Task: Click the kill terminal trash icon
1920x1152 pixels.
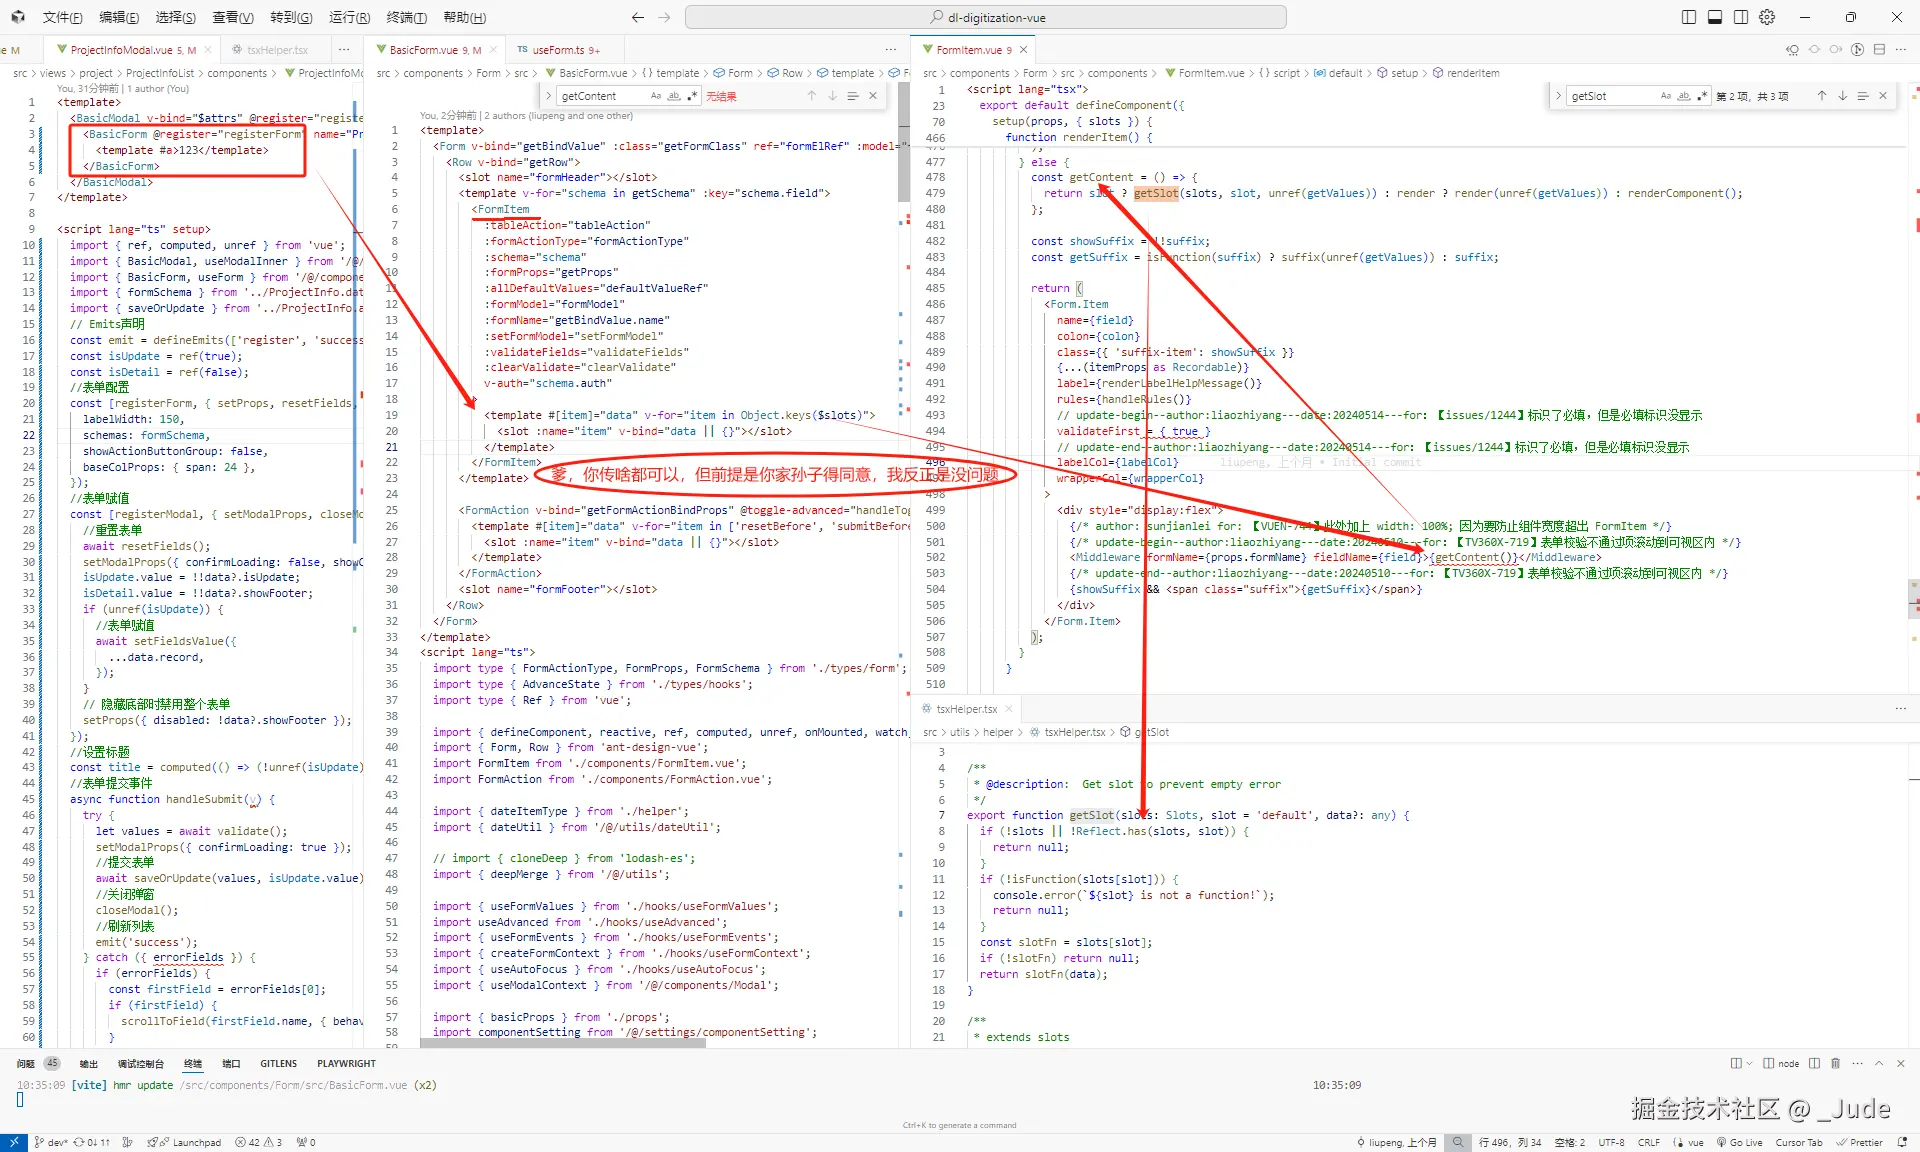Action: (1835, 1063)
